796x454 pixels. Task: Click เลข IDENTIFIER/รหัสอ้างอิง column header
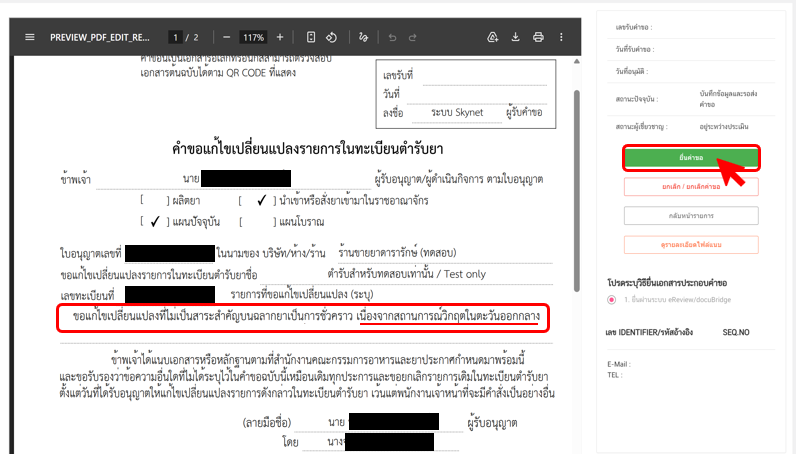(649, 332)
